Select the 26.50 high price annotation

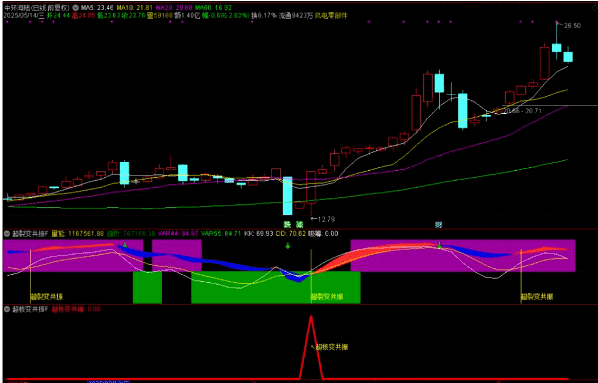point(572,26)
